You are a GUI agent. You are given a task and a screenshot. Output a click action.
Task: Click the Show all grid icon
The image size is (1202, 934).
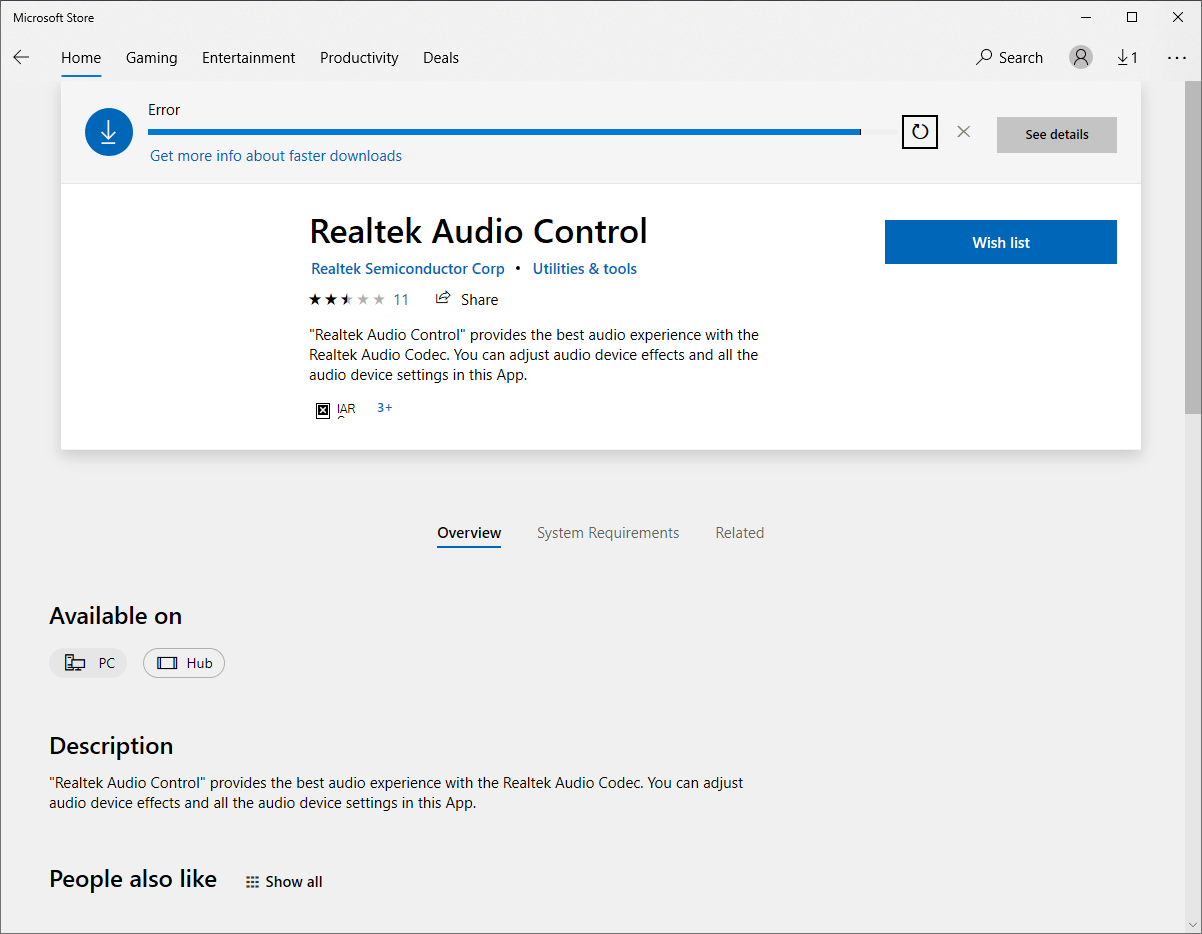pyautogui.click(x=252, y=881)
